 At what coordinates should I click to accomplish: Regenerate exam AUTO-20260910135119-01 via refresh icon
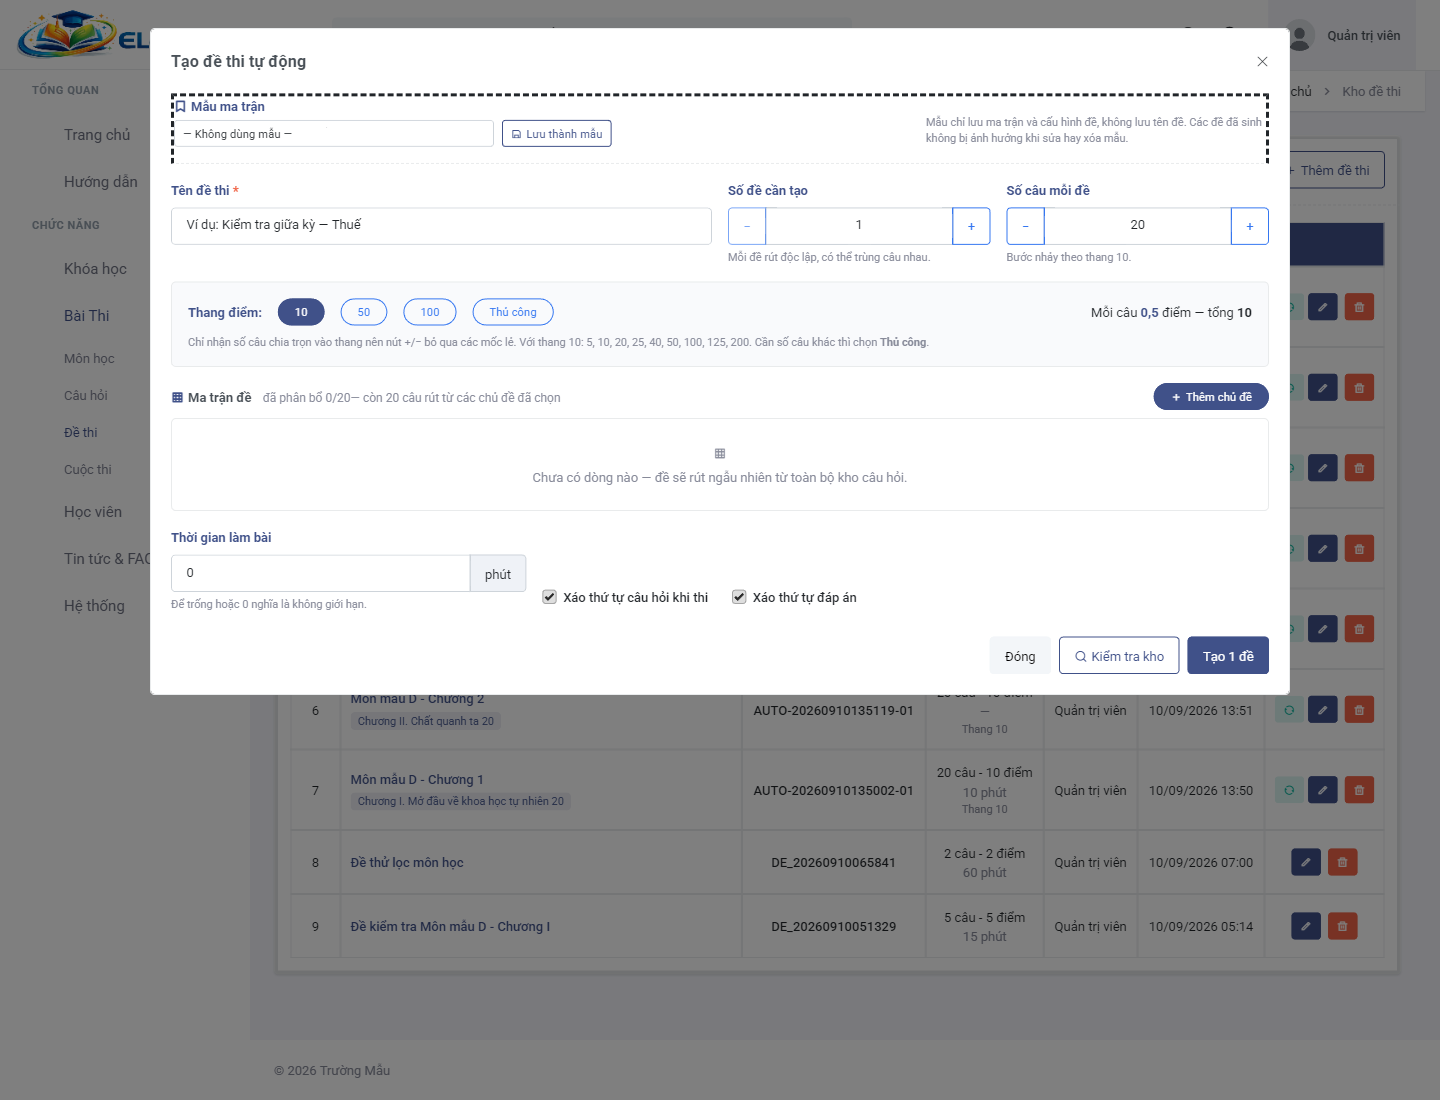click(1289, 710)
